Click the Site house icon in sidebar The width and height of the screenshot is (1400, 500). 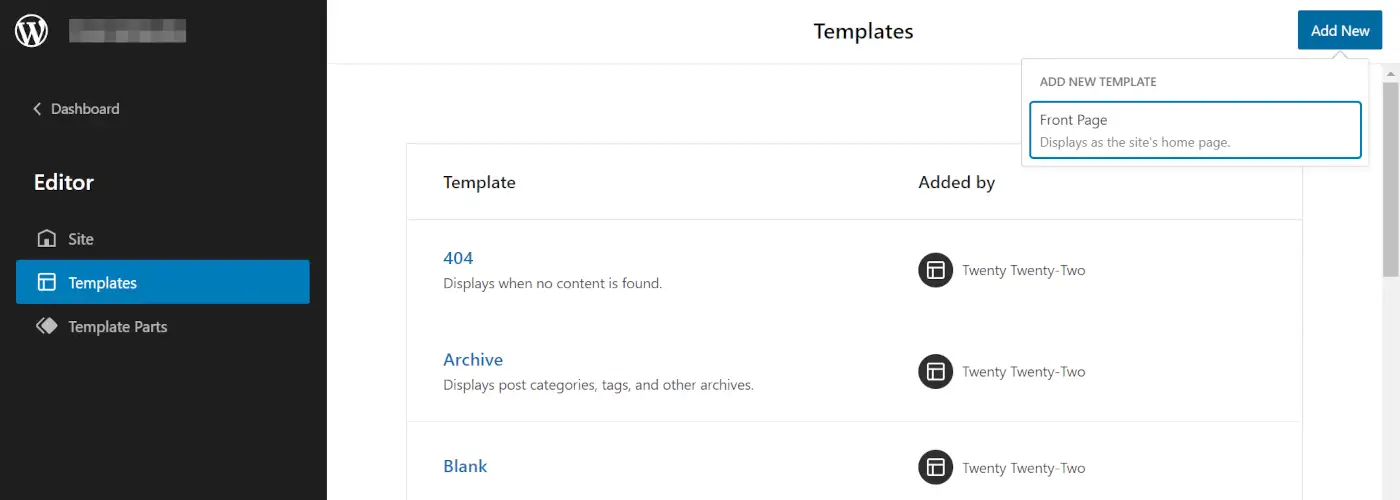[47, 239]
